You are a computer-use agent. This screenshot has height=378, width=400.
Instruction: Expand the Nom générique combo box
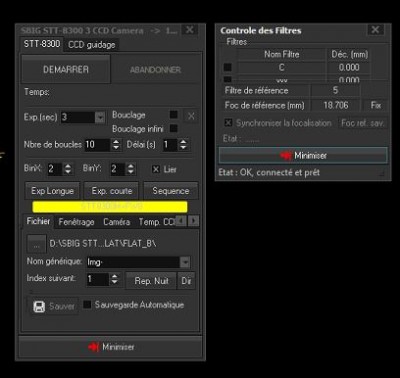[185, 262]
